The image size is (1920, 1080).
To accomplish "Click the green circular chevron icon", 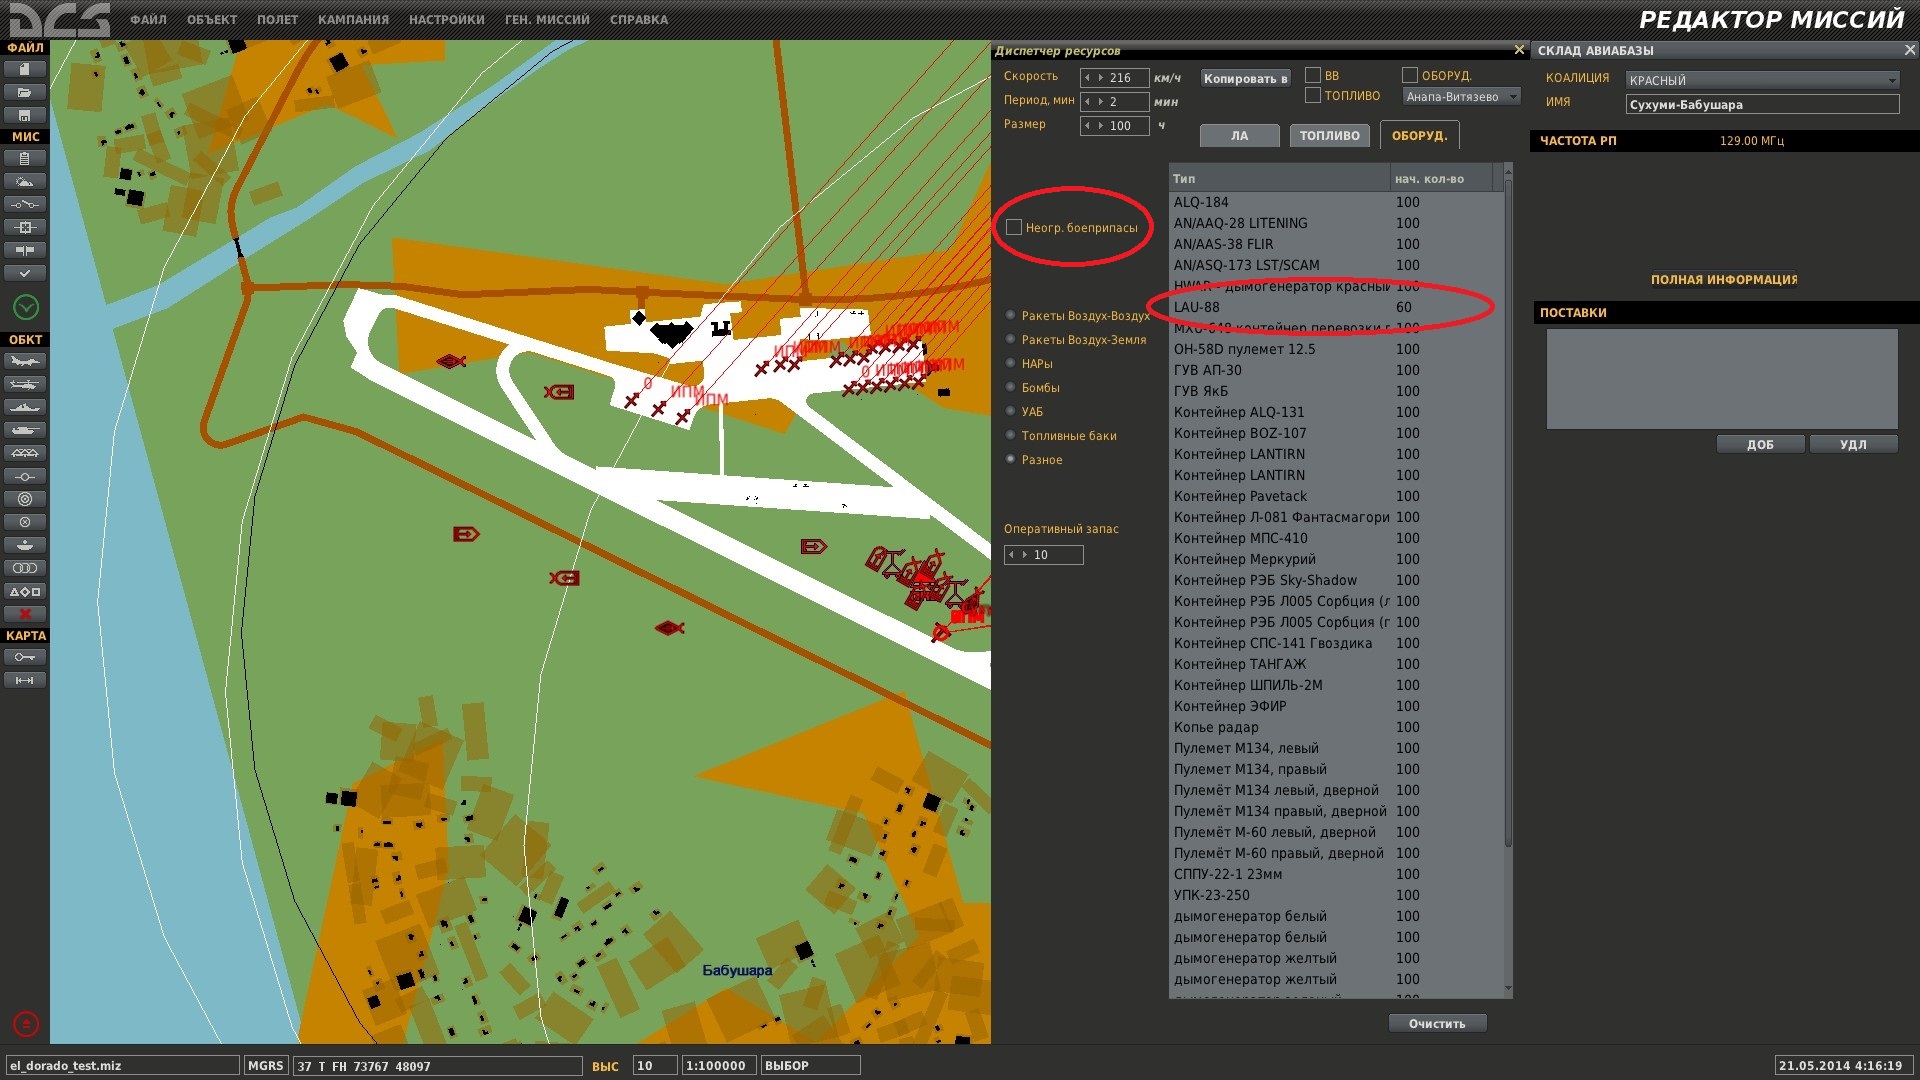I will point(26,307).
